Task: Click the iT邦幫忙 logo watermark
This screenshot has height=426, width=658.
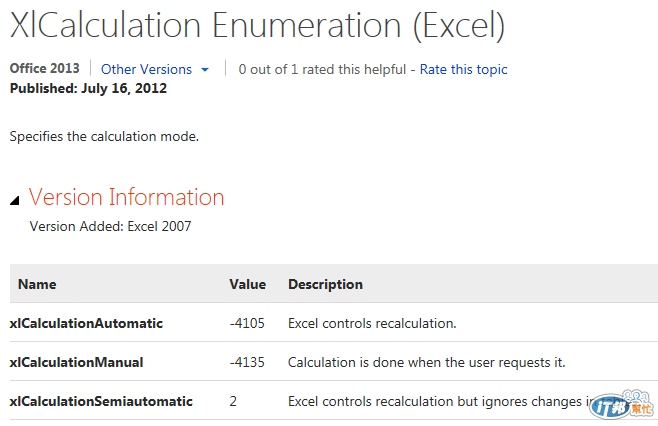Action: point(622,405)
